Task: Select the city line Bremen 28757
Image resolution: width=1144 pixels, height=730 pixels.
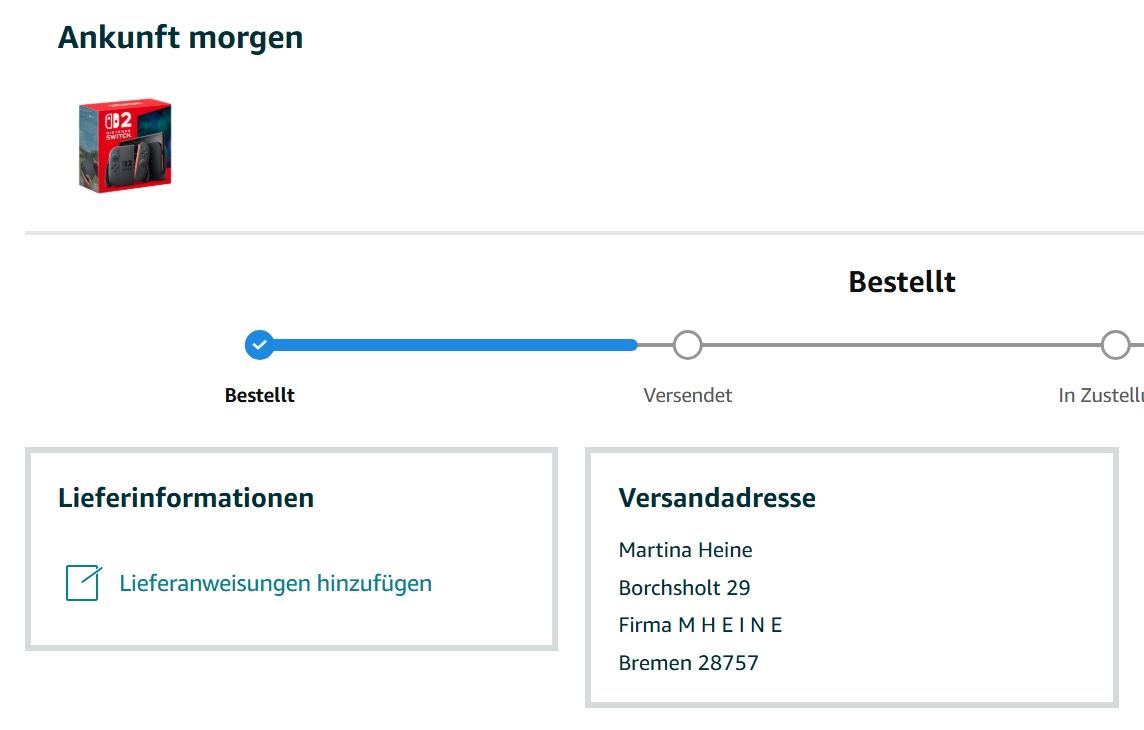Action: tap(689, 663)
